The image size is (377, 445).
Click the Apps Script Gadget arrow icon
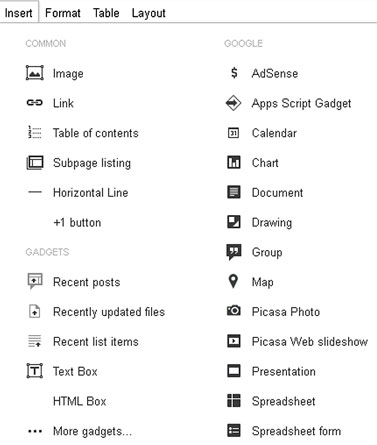[233, 103]
